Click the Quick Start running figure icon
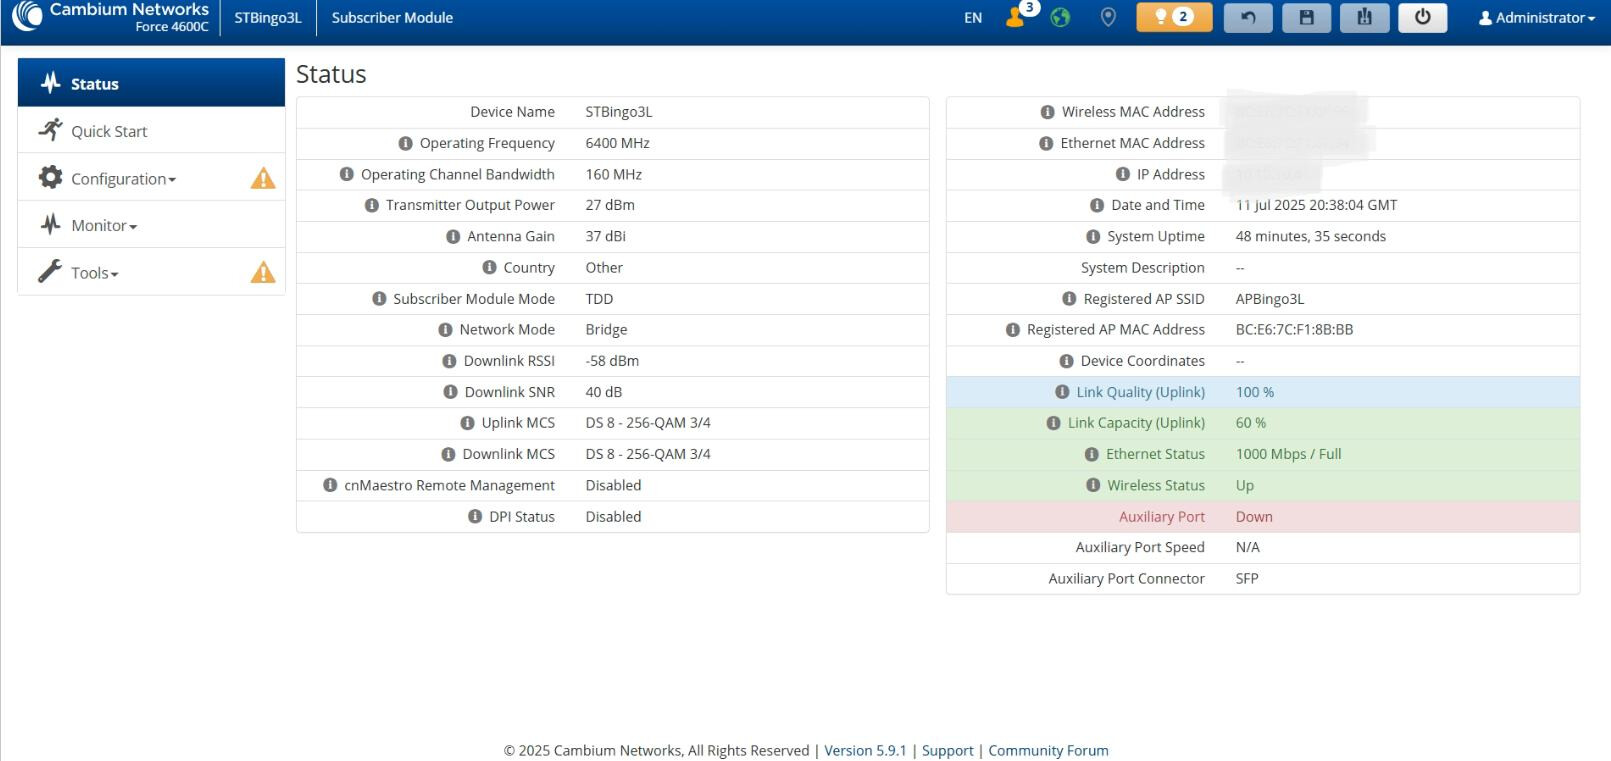Viewport: 1611px width, 761px height. point(50,130)
